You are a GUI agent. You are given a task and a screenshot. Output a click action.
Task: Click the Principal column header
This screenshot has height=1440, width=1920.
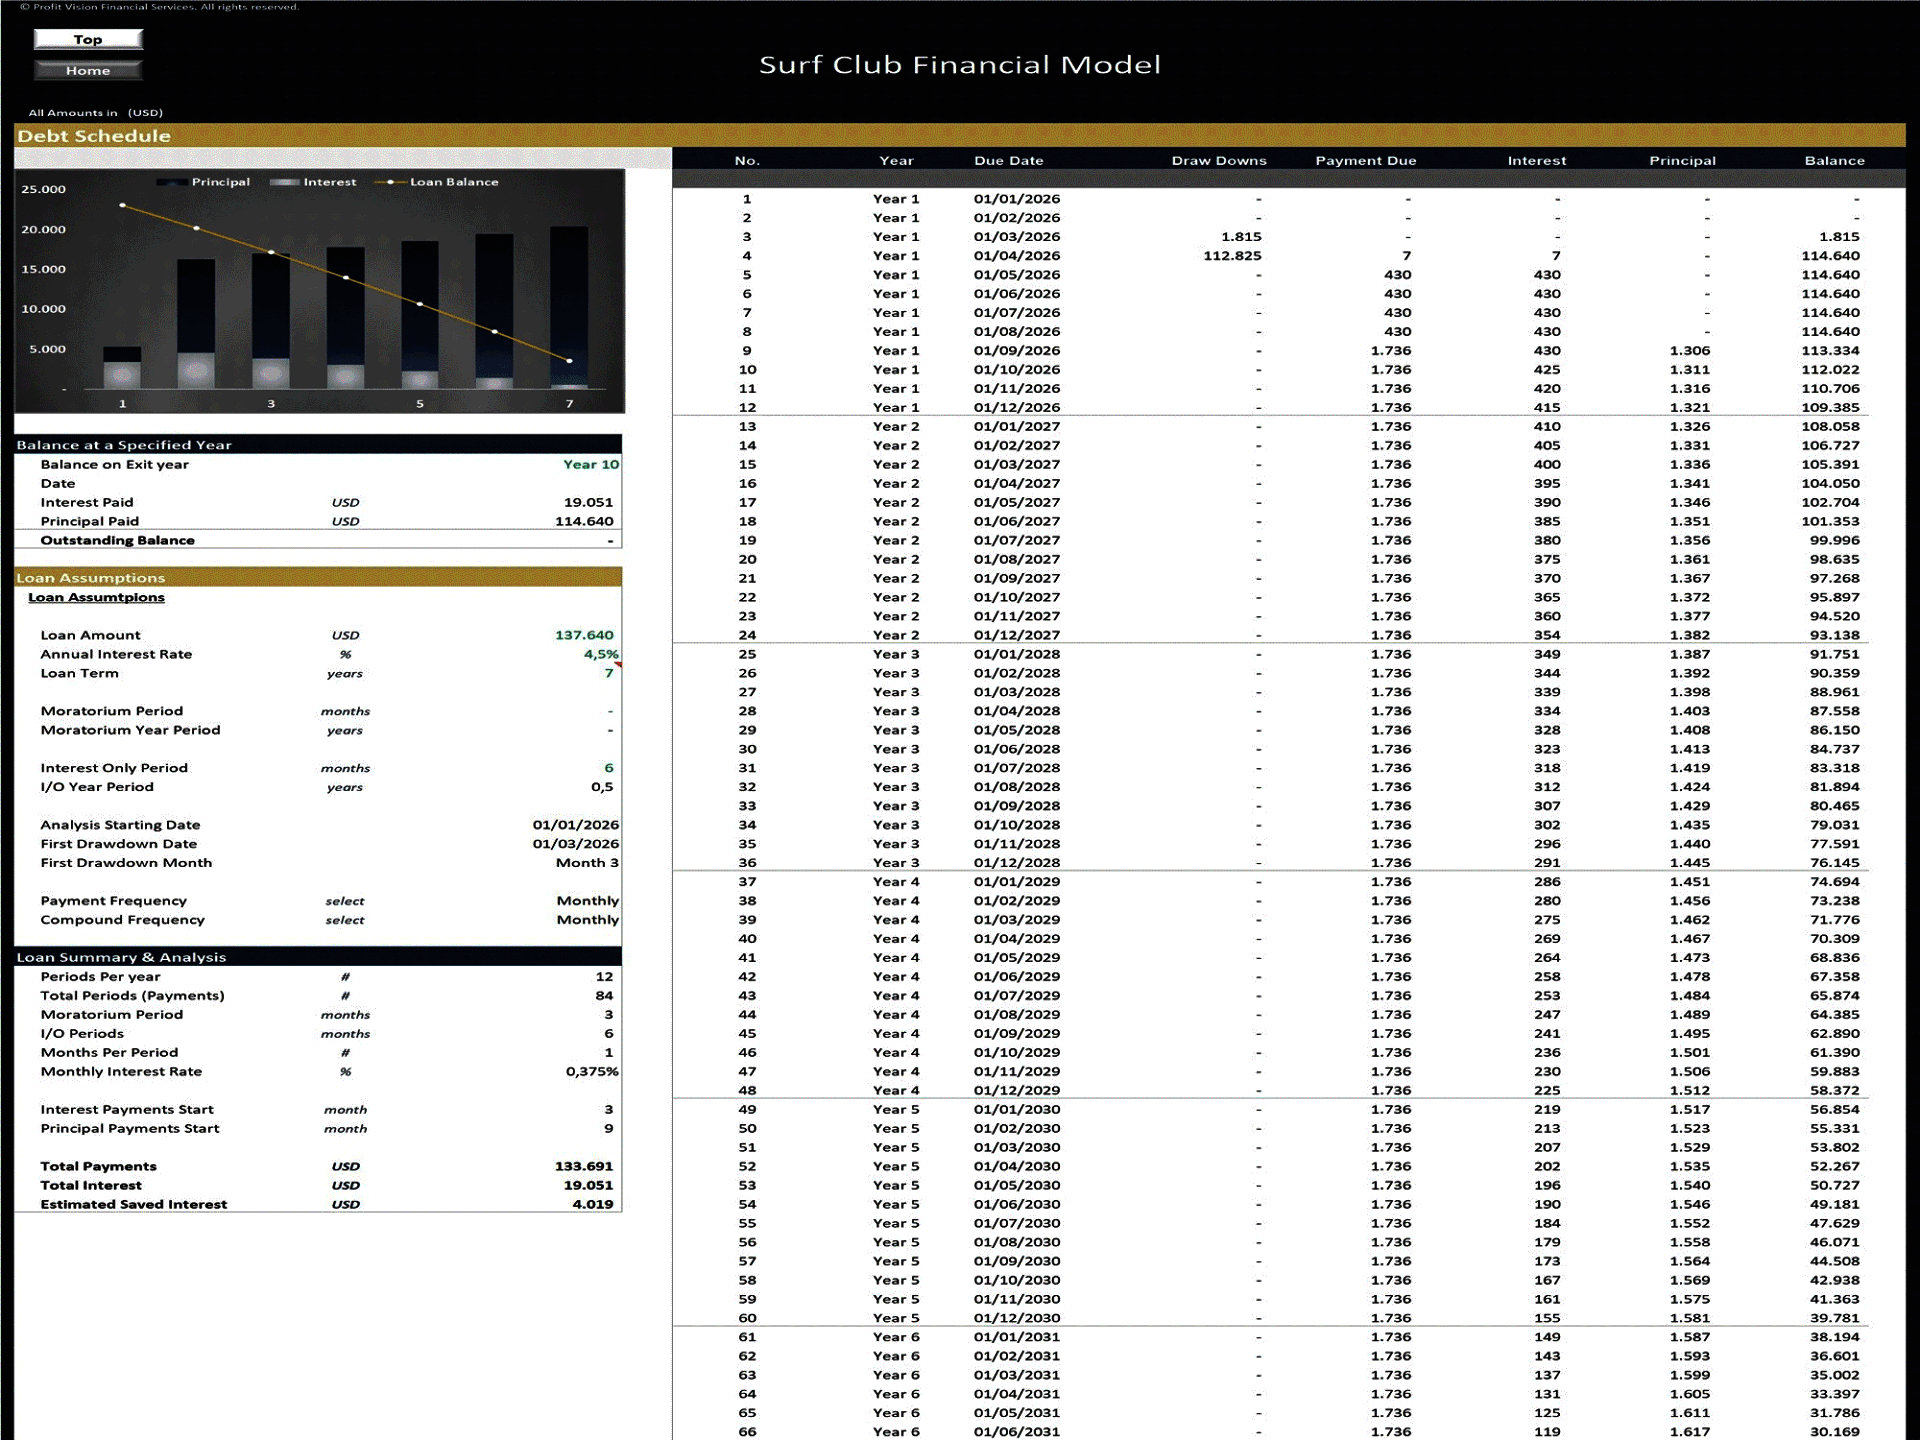1682,161
